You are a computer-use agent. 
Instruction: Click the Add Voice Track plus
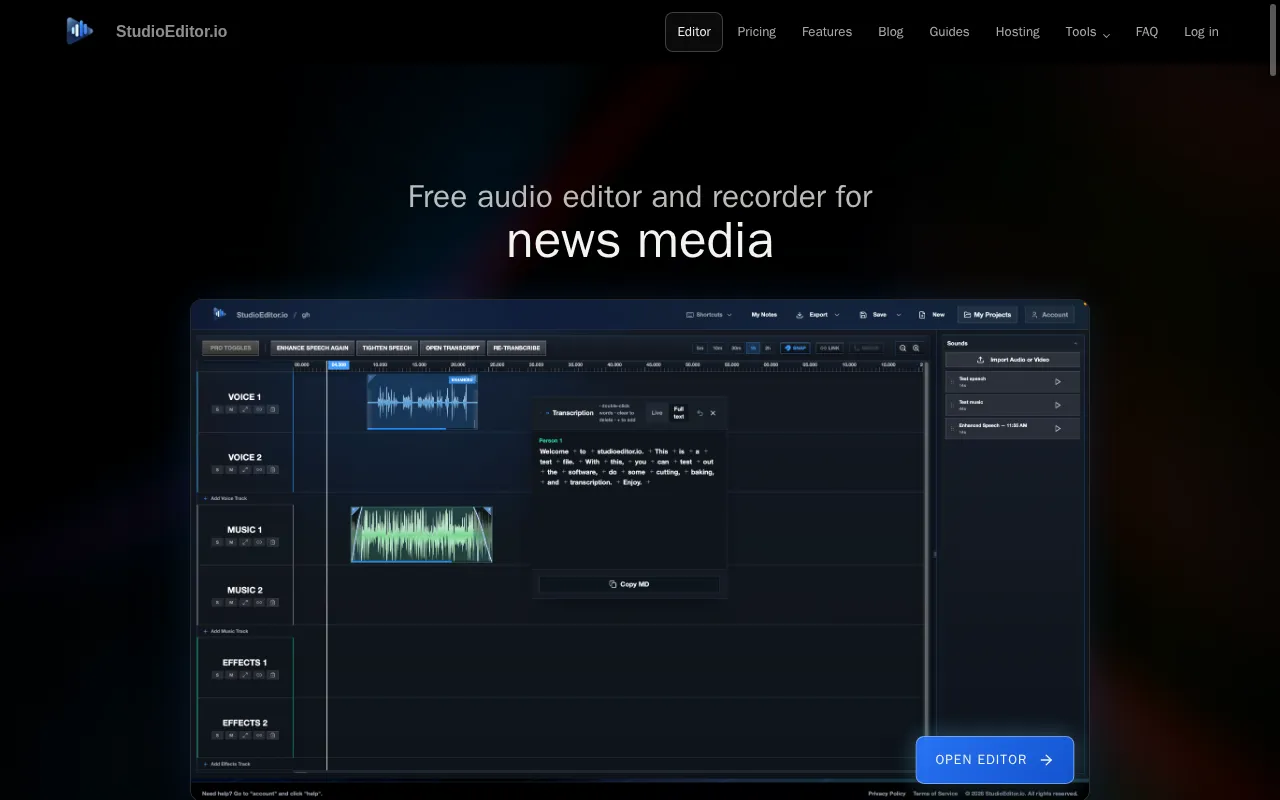coord(206,498)
